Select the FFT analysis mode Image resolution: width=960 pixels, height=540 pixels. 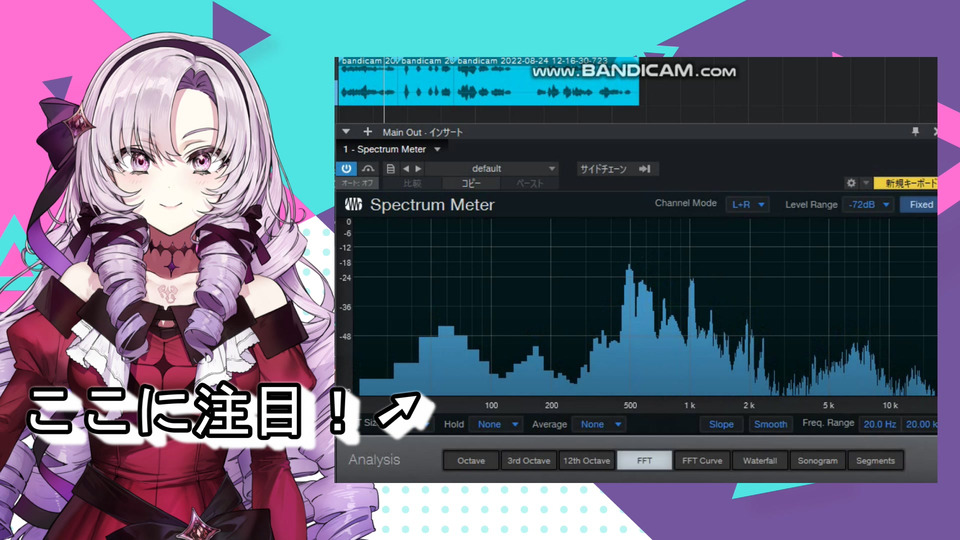click(x=644, y=460)
